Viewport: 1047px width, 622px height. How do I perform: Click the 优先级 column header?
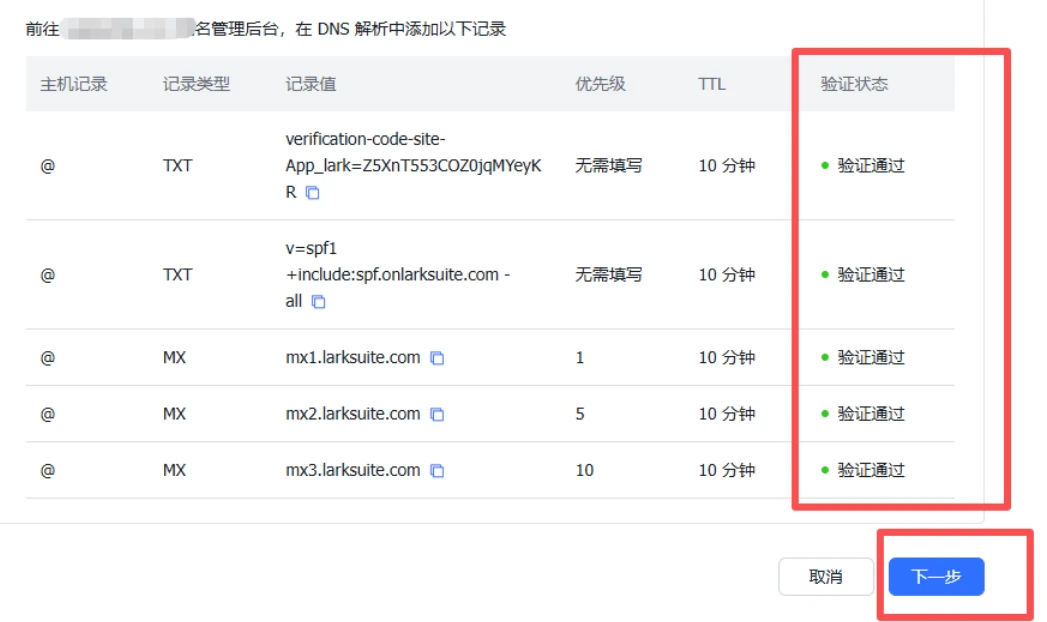point(600,84)
